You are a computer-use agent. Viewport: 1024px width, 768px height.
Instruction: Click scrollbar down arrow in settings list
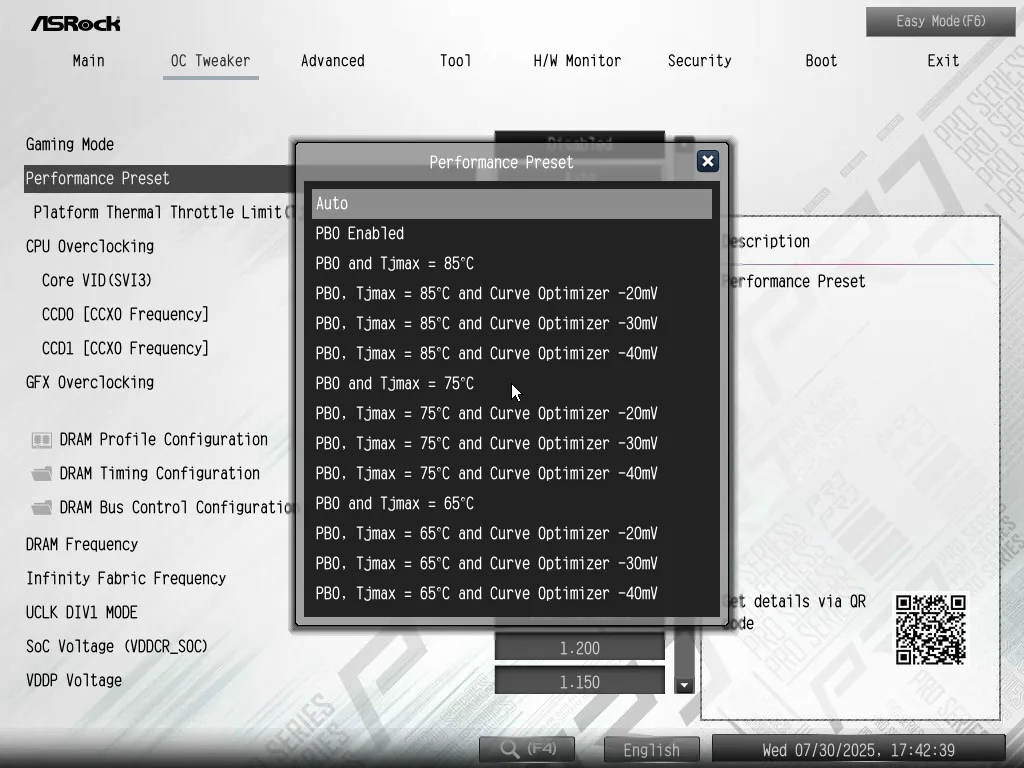click(684, 685)
